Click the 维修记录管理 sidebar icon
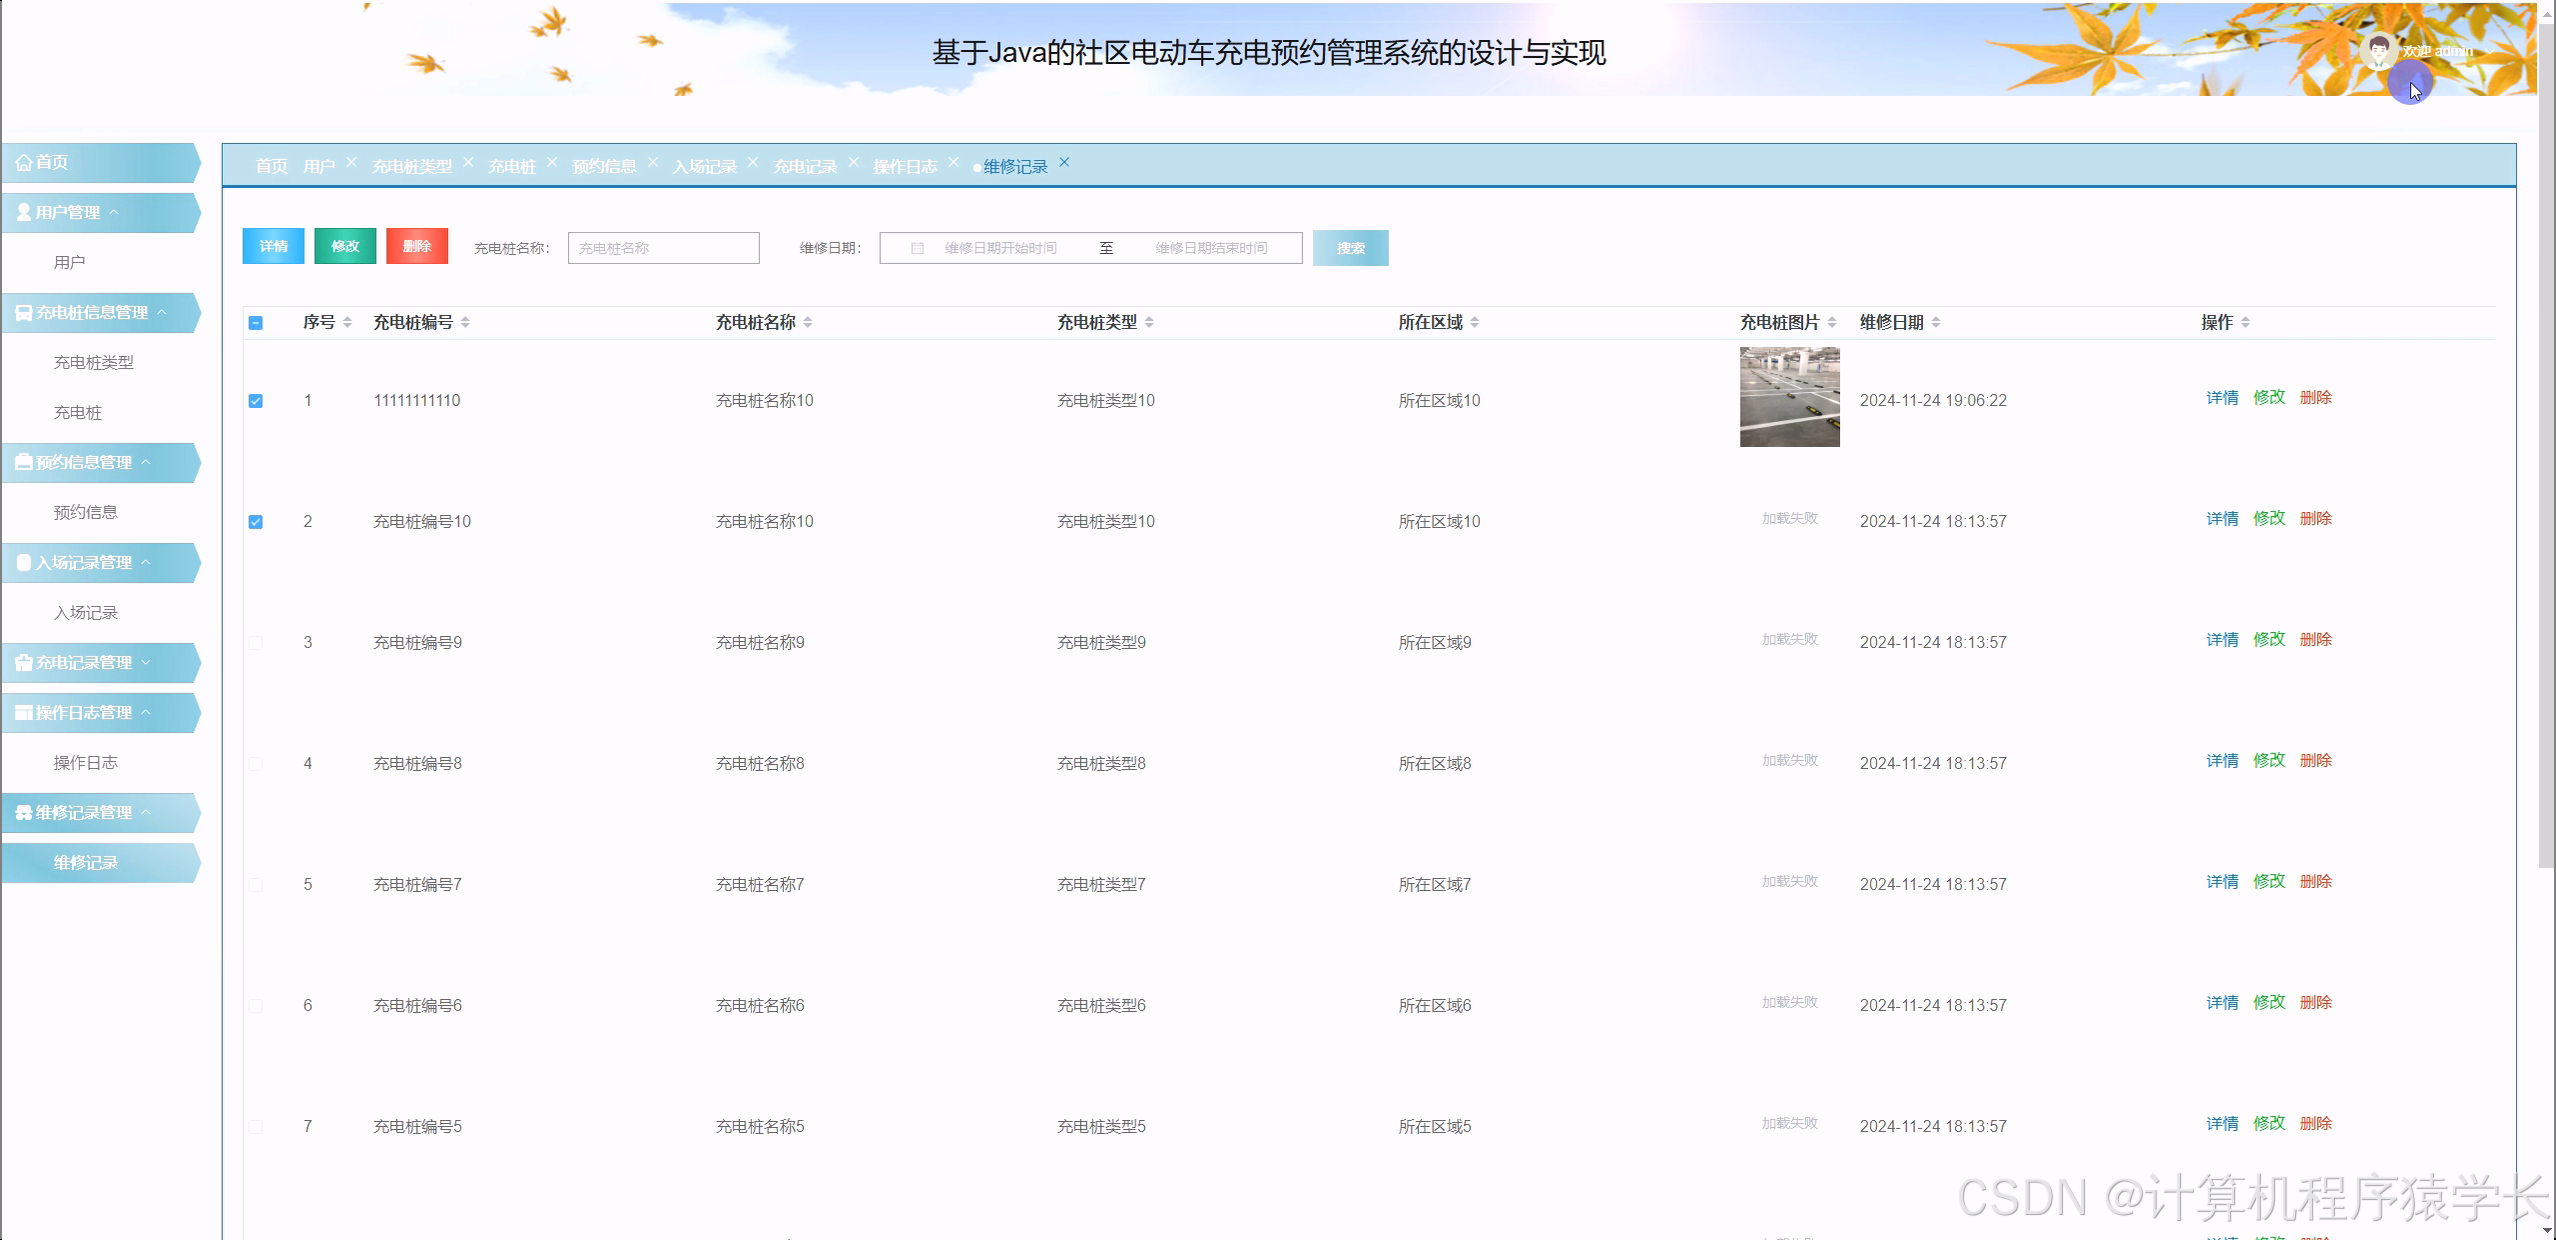Image resolution: width=2556 pixels, height=1240 pixels. pos(22,812)
